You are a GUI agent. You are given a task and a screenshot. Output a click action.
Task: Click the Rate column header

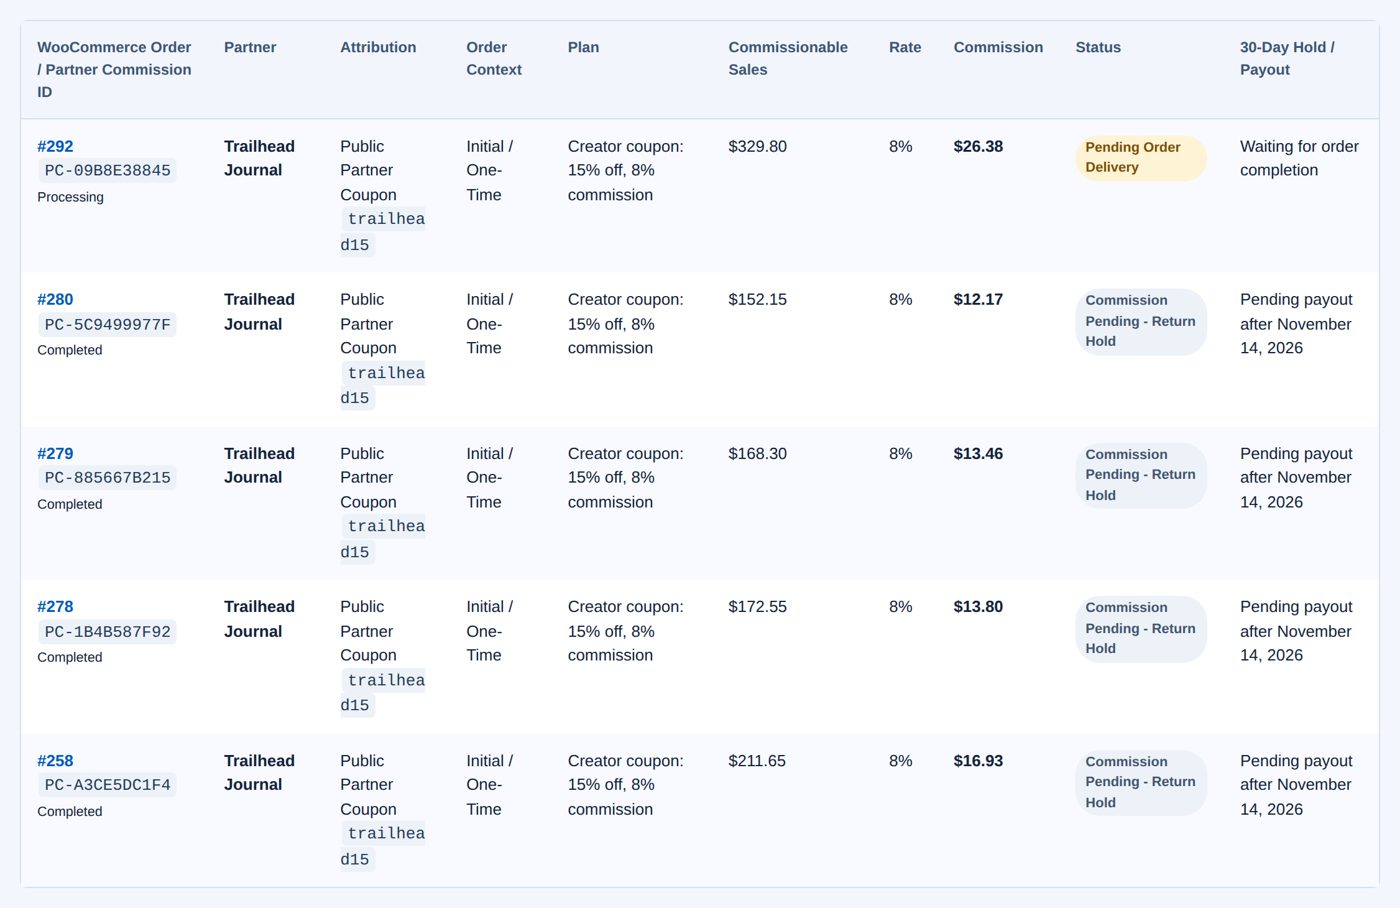coord(905,47)
